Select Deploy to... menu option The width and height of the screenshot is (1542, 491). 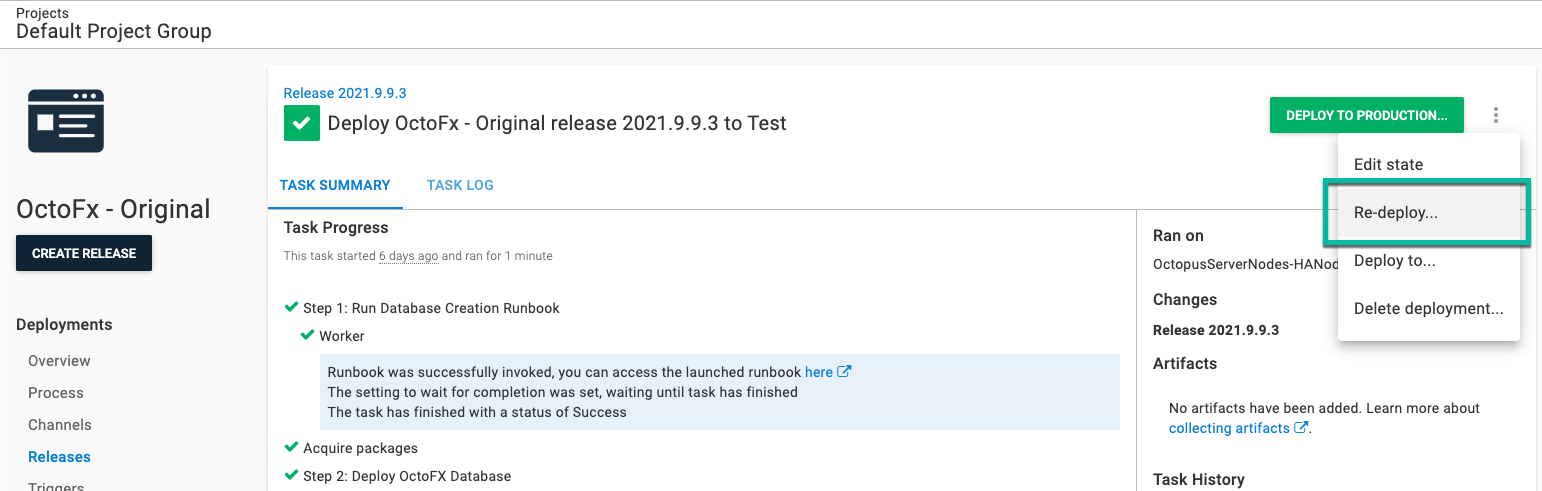pyautogui.click(x=1394, y=261)
